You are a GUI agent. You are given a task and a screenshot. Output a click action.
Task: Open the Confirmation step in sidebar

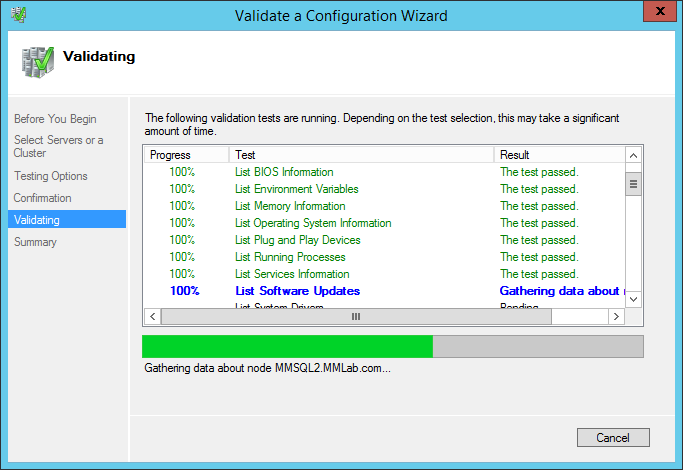coord(43,198)
